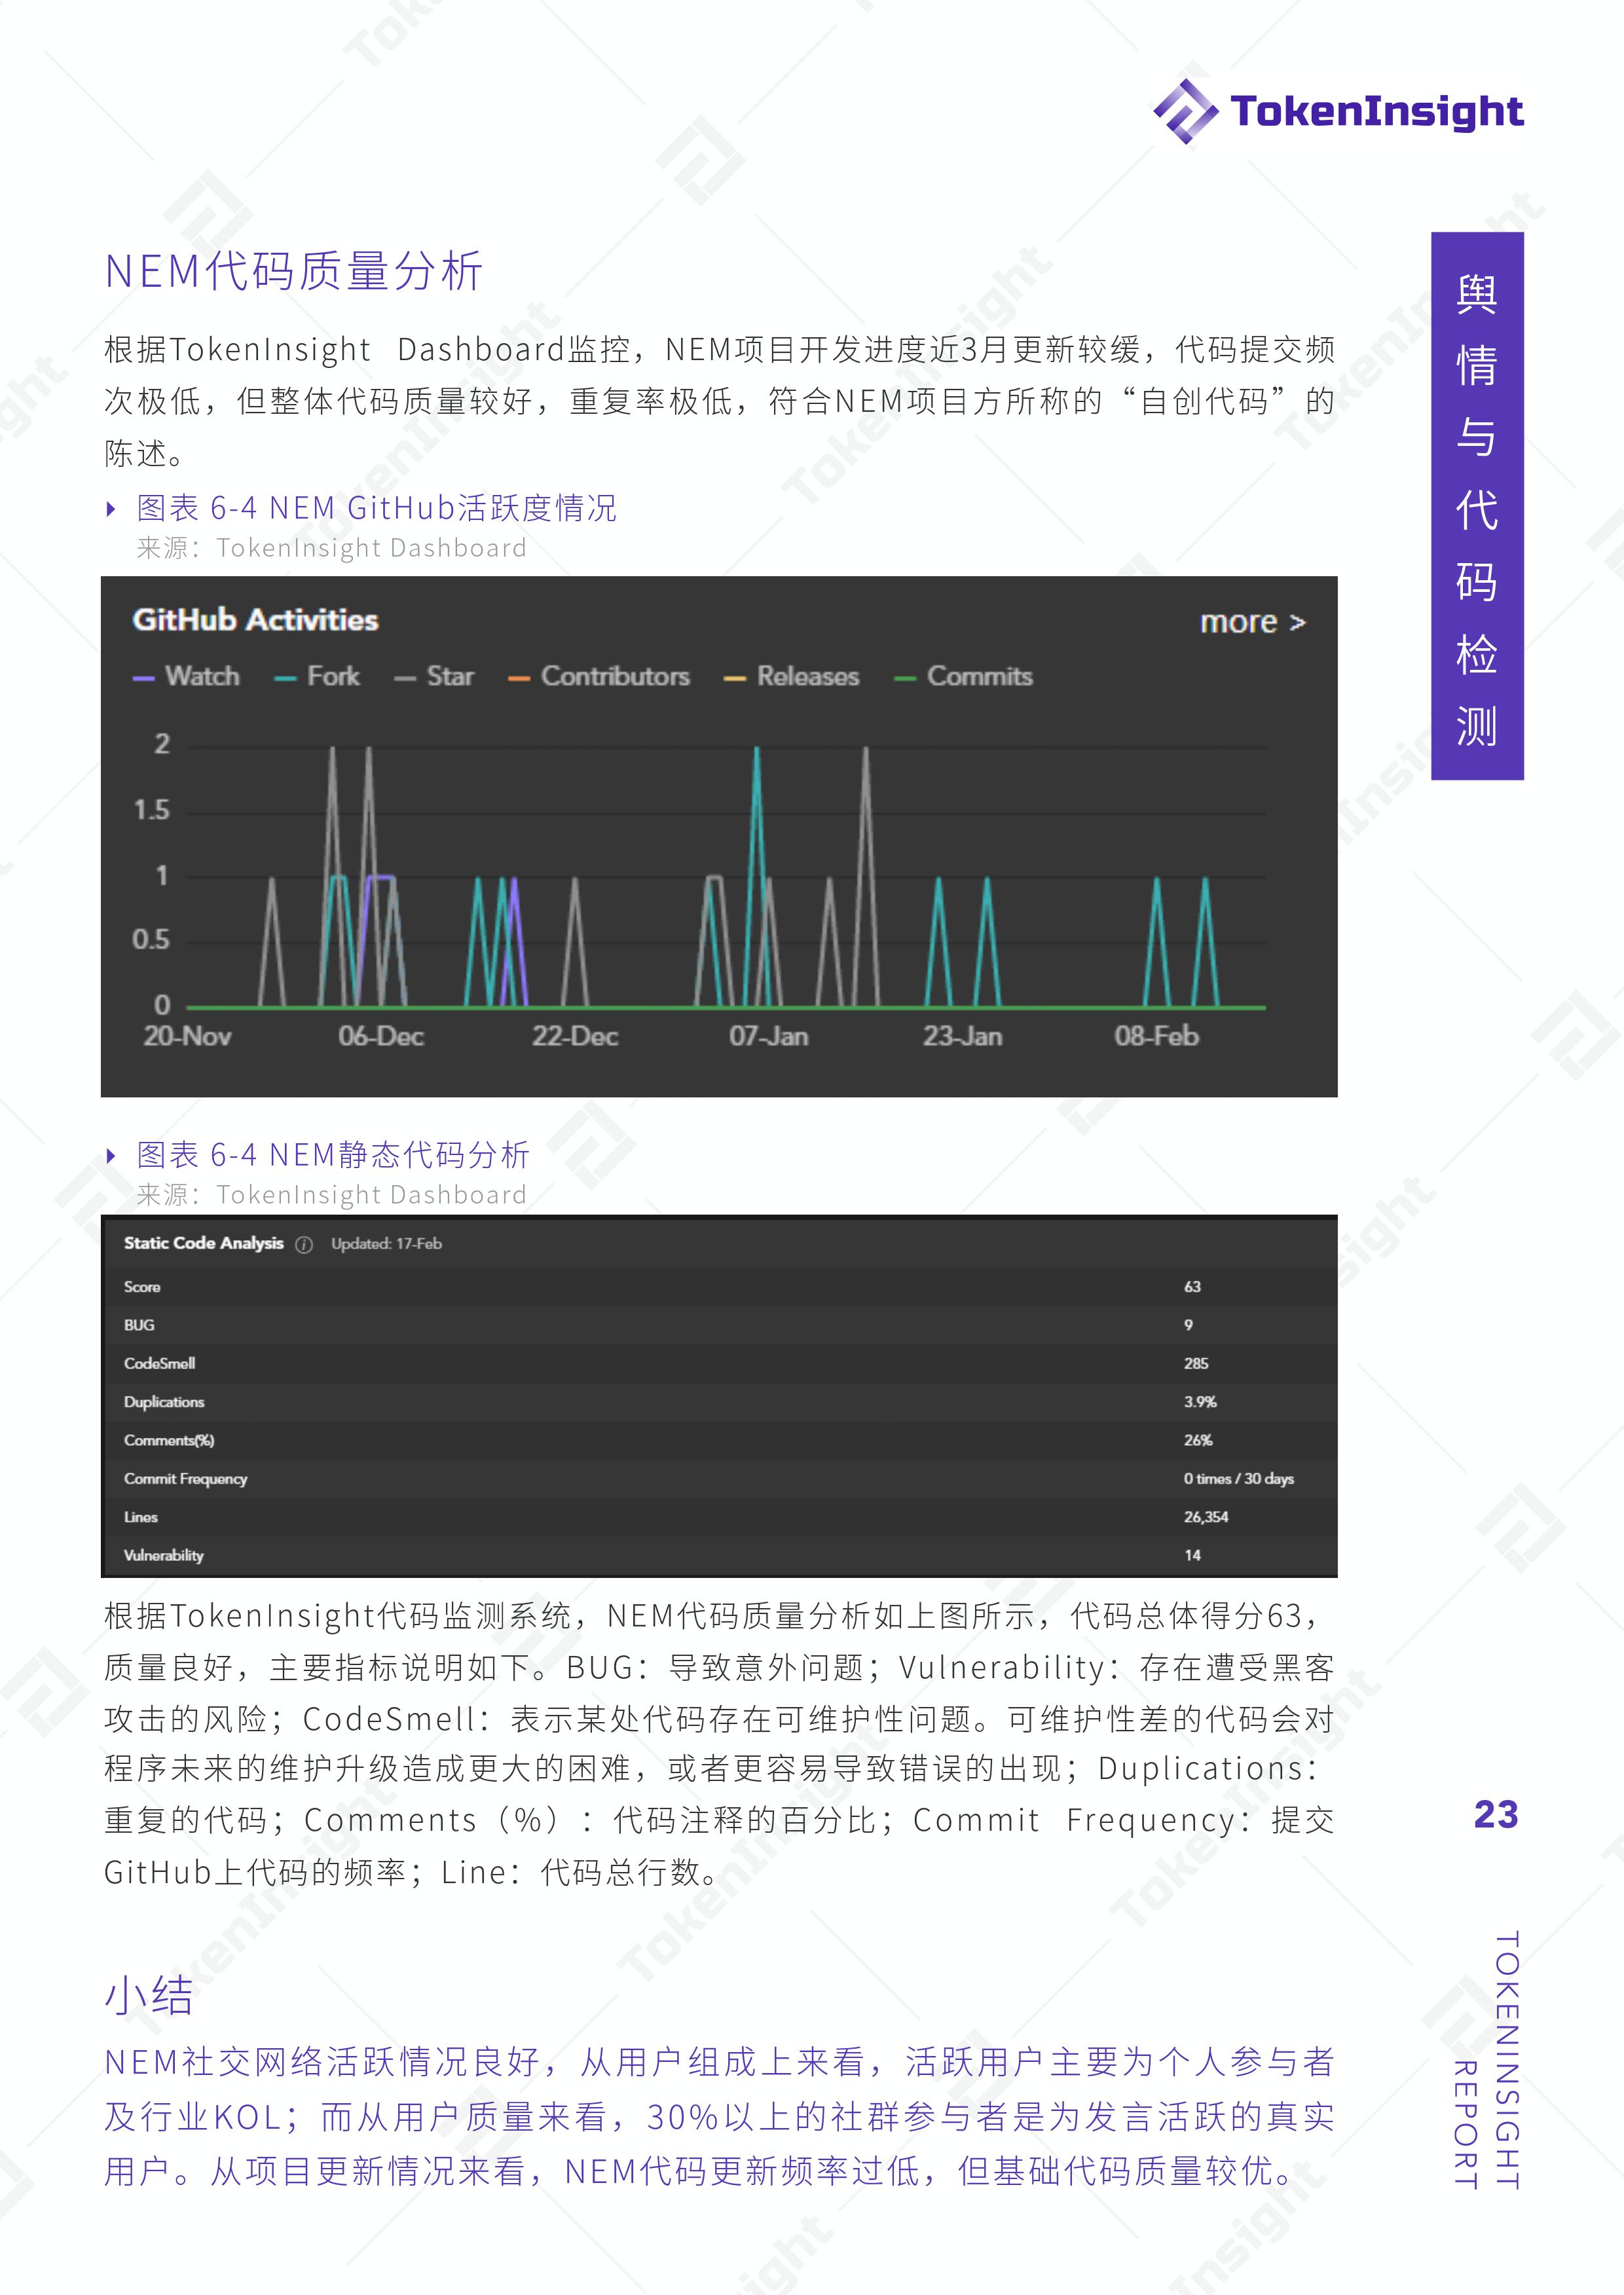Image resolution: width=1624 pixels, height=2295 pixels.
Task: Open the "more >" link in GitHub Activities
Action: pos(1253,622)
